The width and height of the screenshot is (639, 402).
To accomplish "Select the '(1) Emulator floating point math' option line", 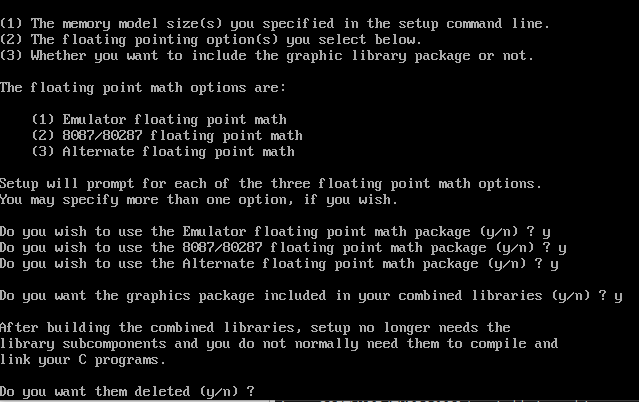I will tap(159, 119).
